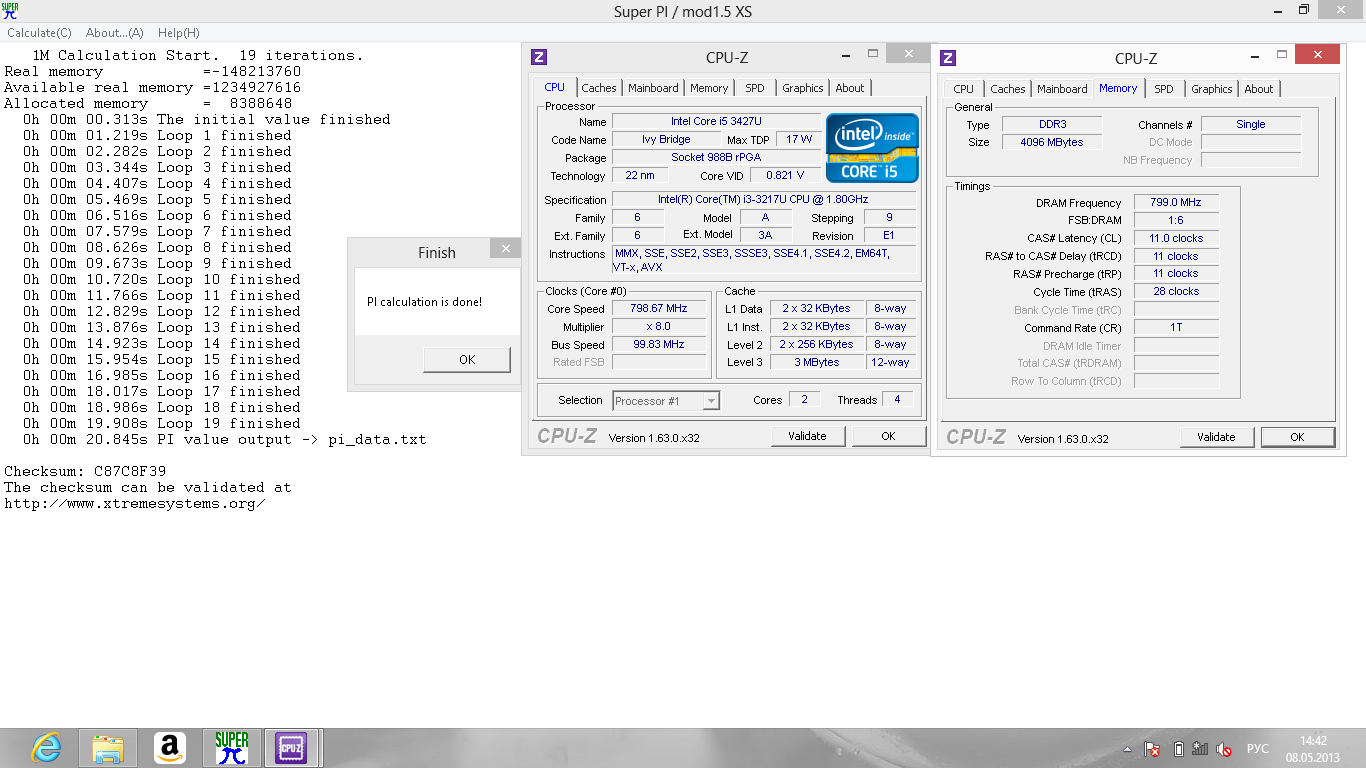Switch input language РУС indicator
Image resolution: width=1366 pixels, height=768 pixels.
click(x=1257, y=748)
